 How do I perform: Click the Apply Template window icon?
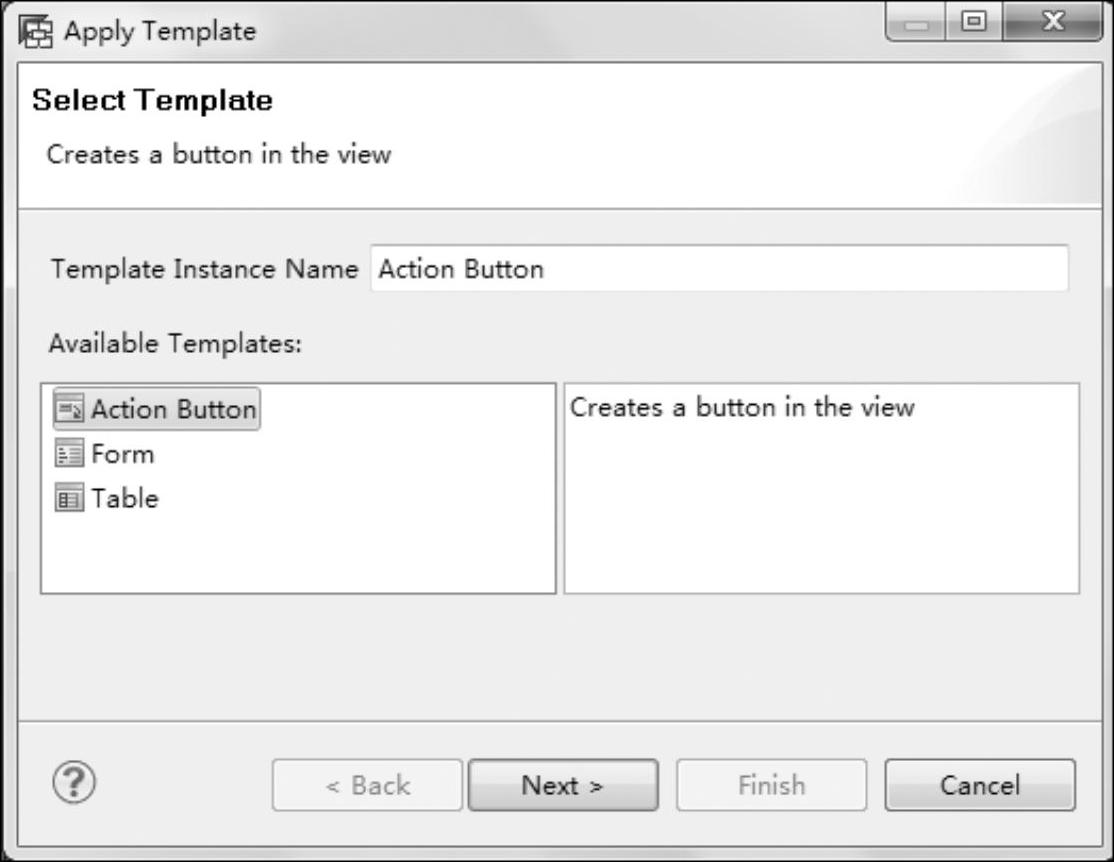click(36, 32)
